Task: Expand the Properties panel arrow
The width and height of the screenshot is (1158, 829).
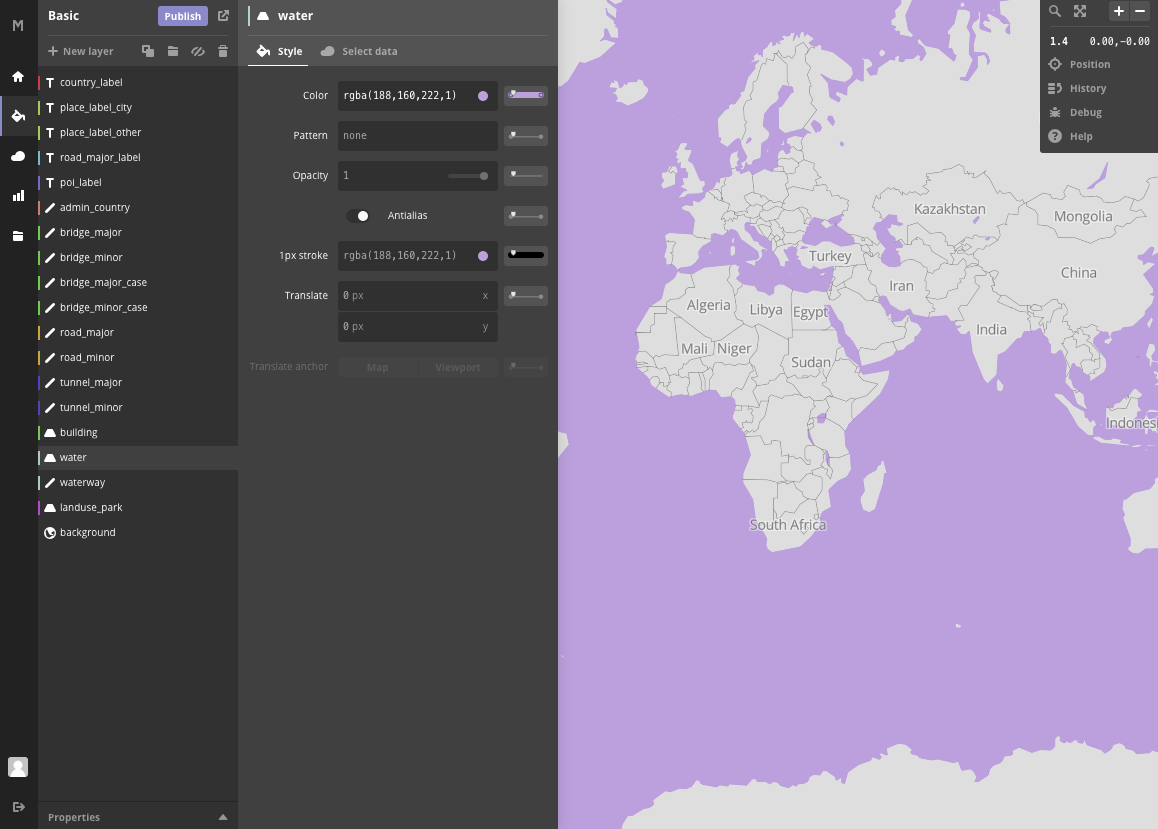Action: click(223, 817)
